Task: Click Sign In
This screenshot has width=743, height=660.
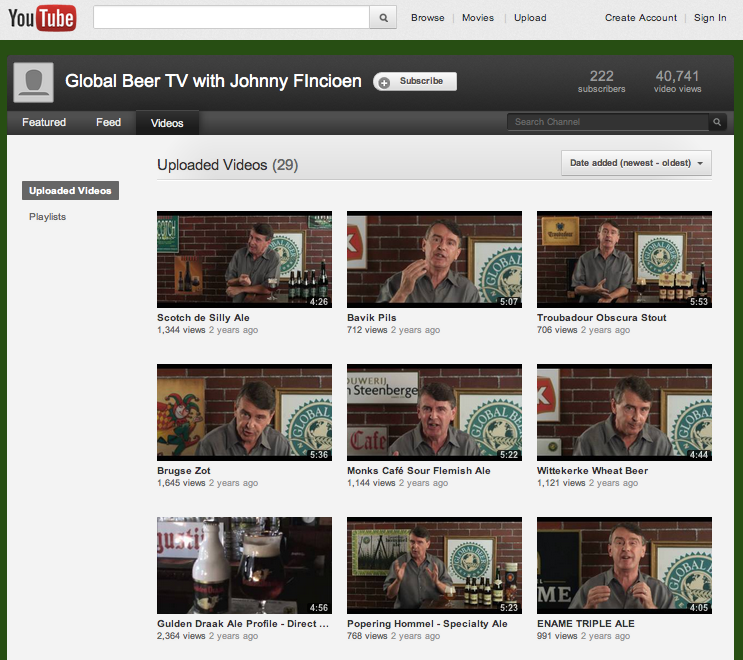Action: click(710, 18)
